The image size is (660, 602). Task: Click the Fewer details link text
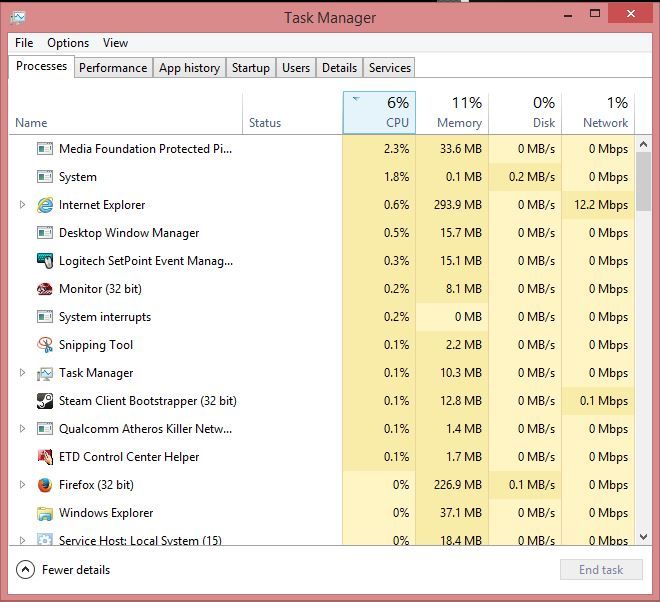76,570
